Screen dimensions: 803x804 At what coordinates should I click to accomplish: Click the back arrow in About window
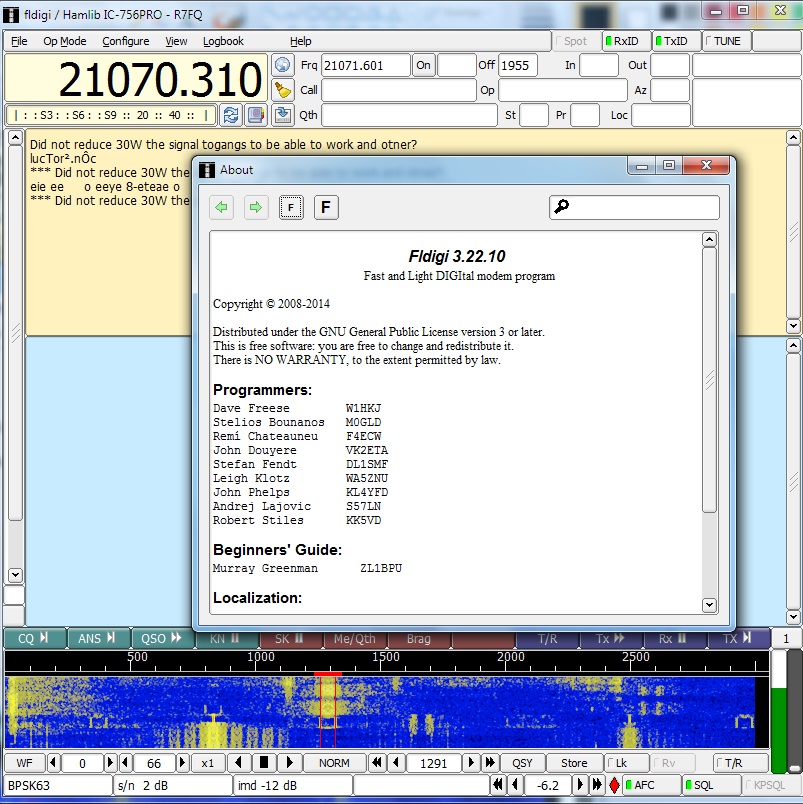click(x=222, y=208)
